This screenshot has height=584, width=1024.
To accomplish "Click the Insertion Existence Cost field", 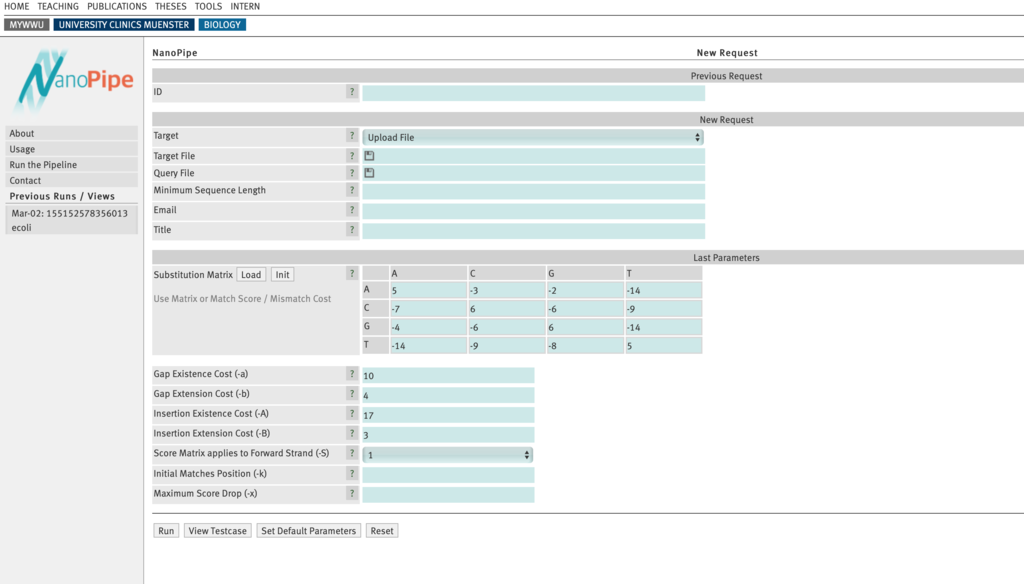I will [x=448, y=415].
